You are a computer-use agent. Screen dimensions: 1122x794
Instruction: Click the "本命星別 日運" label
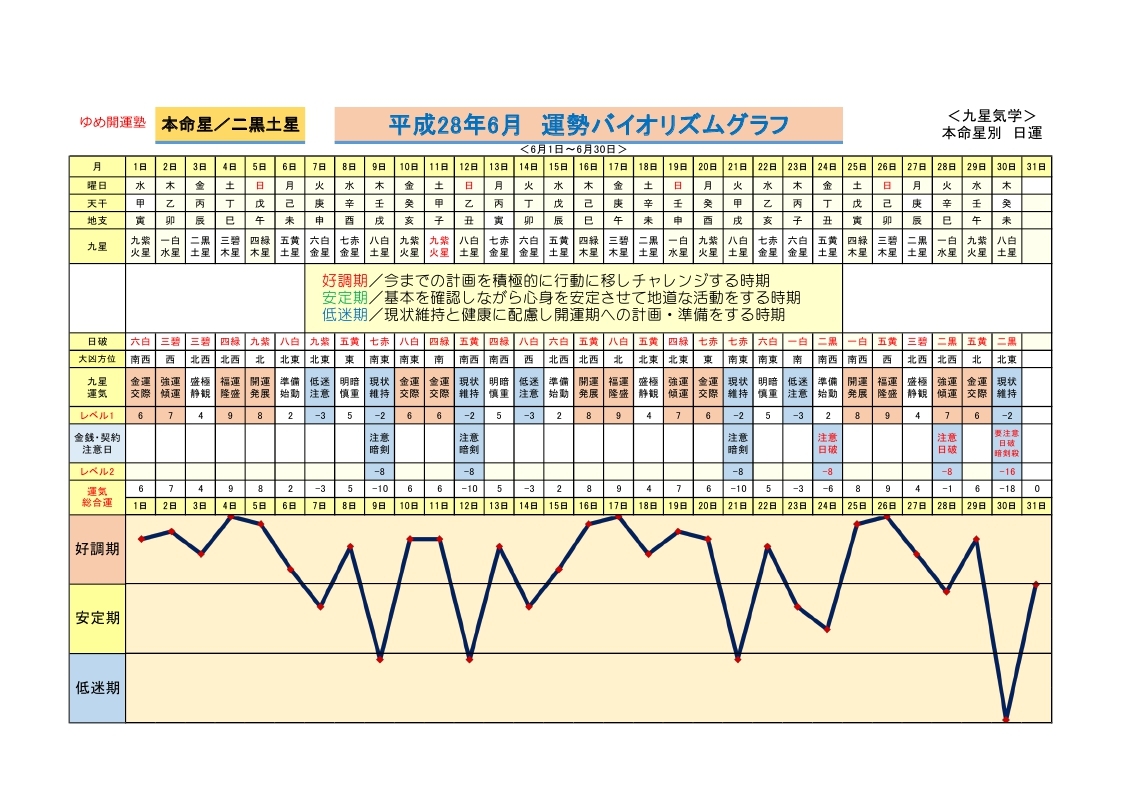click(x=991, y=132)
